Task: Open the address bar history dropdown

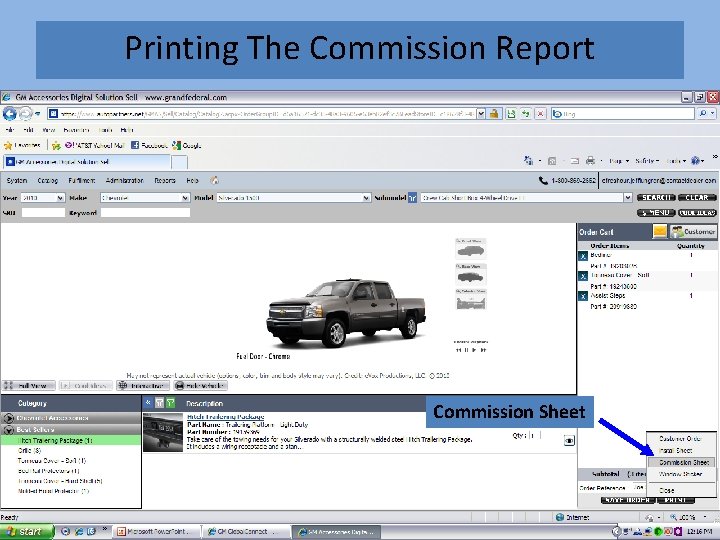Action: coord(481,113)
